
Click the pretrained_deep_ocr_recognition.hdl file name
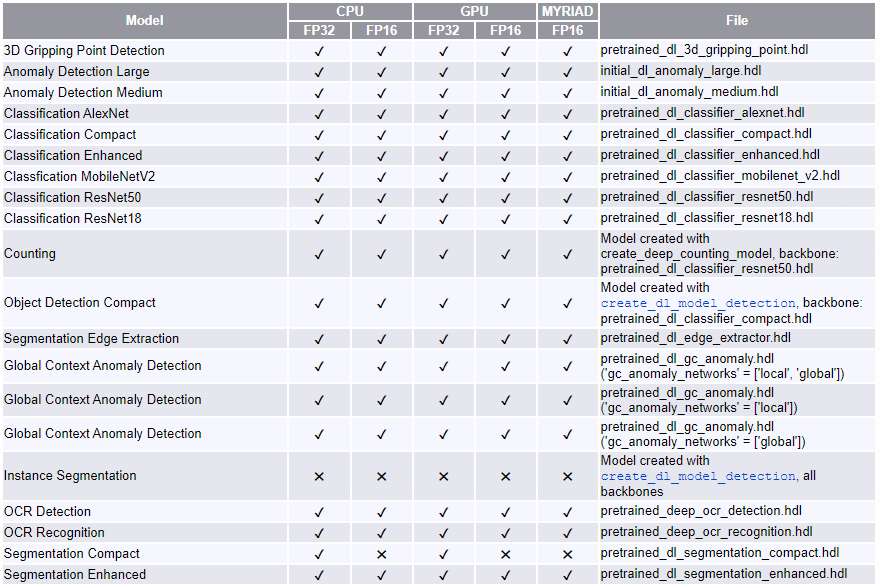click(x=707, y=532)
